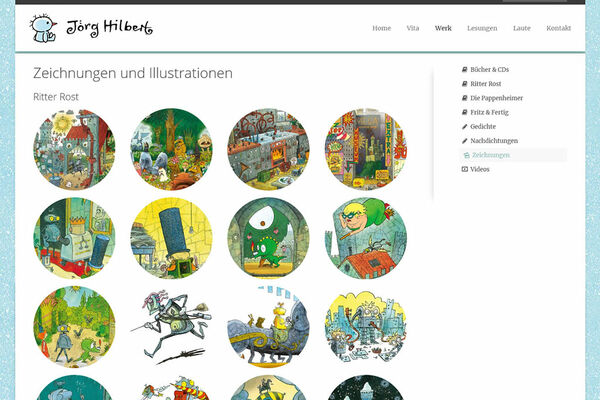Screen dimensions: 600x400
Task: Open the Home menu item
Action: [x=382, y=28]
